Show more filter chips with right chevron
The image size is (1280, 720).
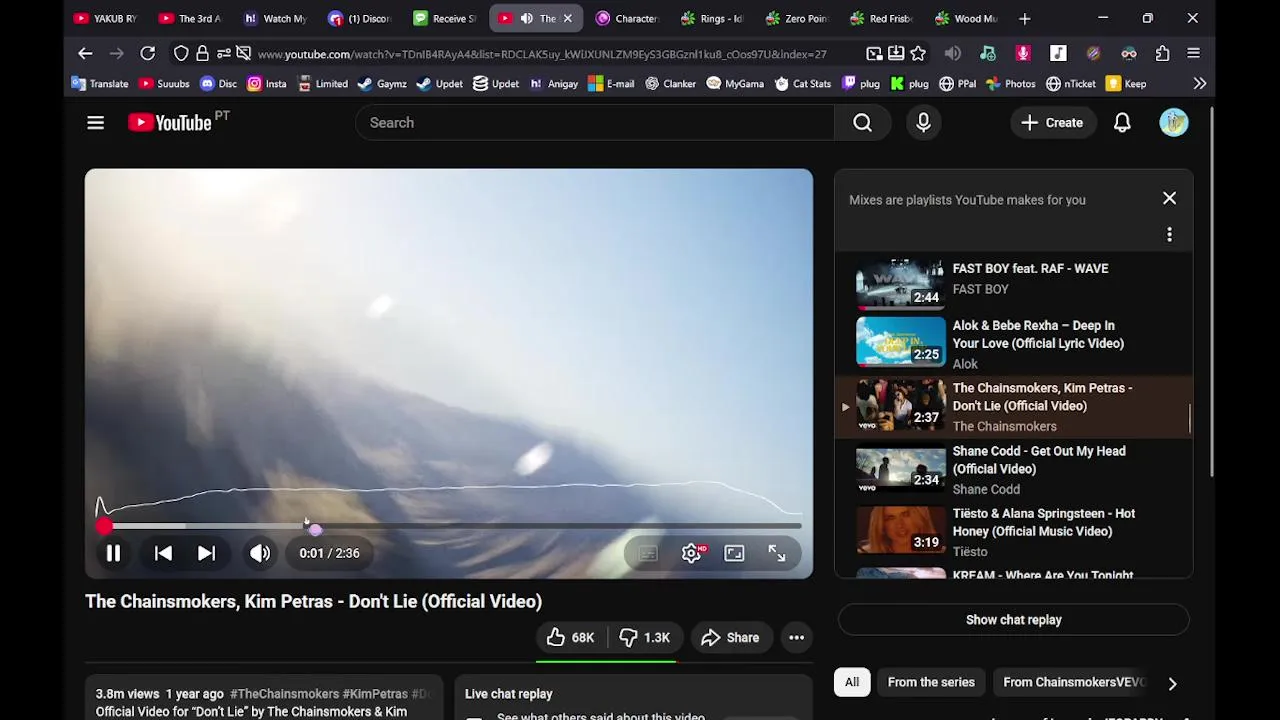(1172, 684)
